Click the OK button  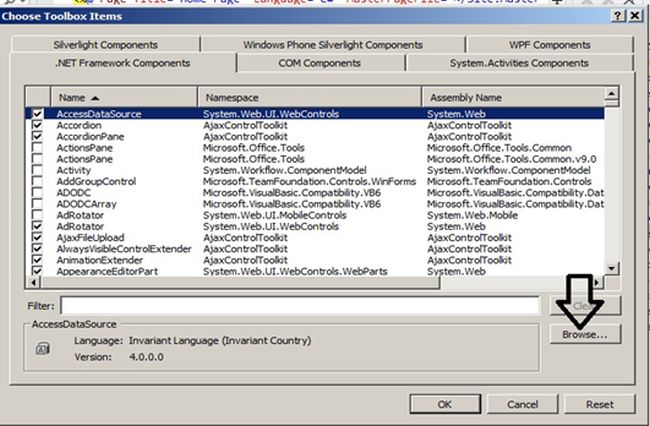coord(445,404)
